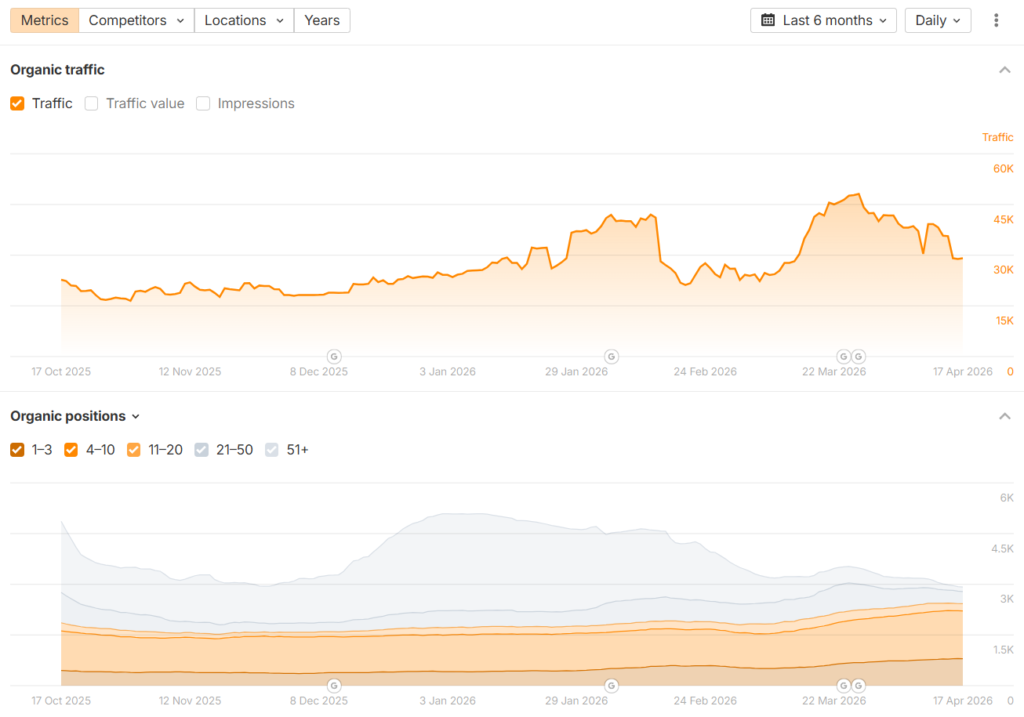The height and width of the screenshot is (717, 1024).
Task: Click Google update marker near 29 Jan 2026 on positions chart
Action: point(611,685)
